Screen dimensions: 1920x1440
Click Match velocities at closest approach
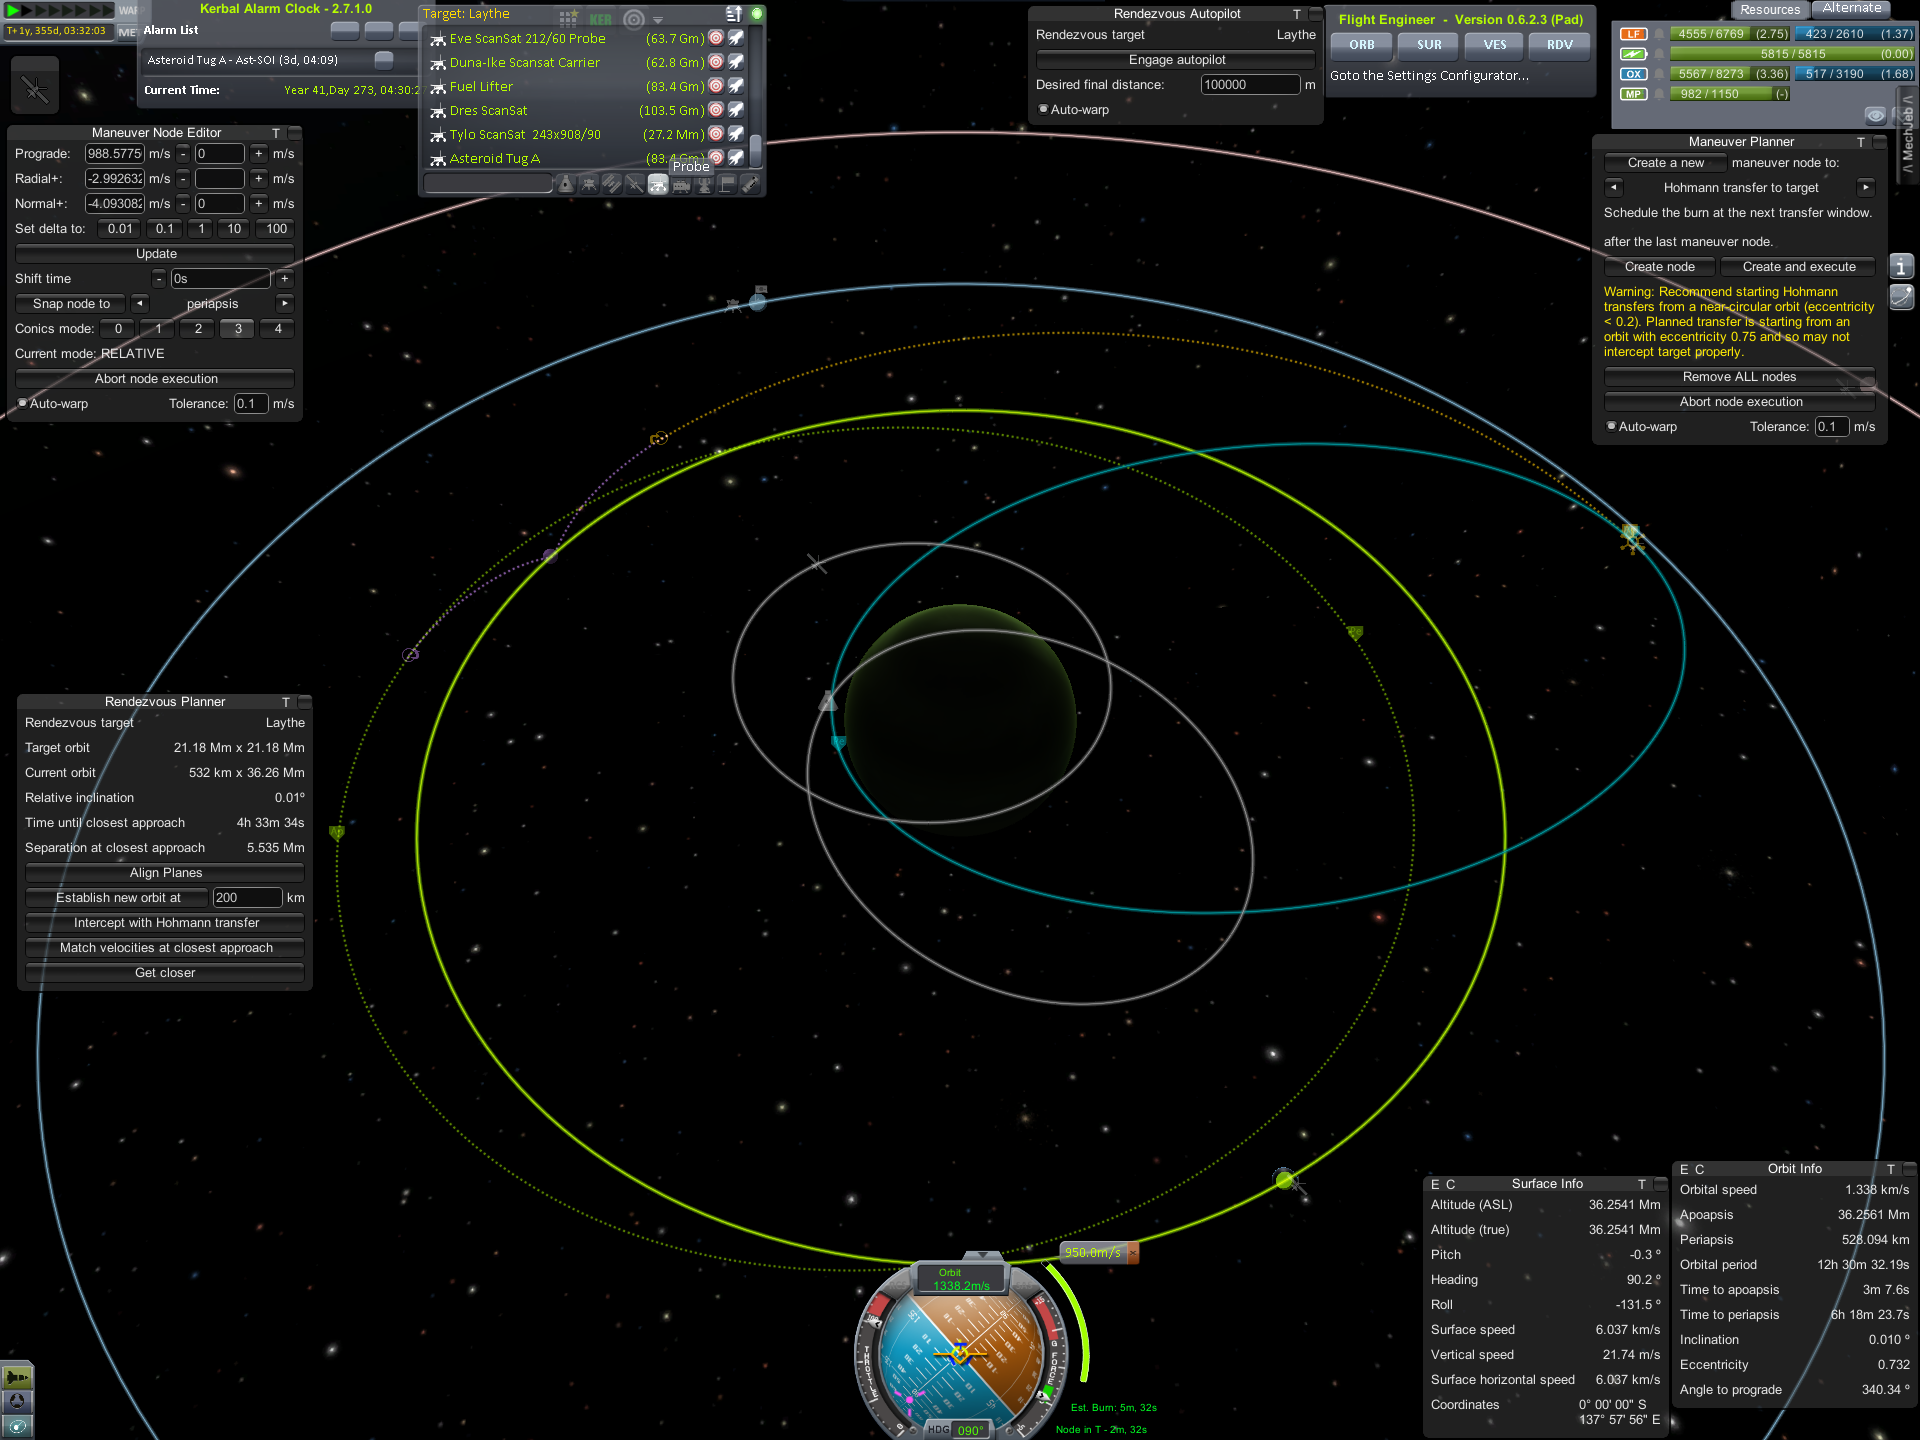[166, 948]
